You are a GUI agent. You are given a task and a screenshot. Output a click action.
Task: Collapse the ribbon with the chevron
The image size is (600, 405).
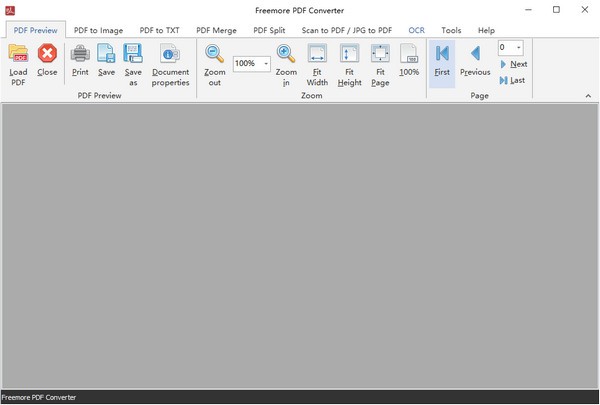(x=588, y=96)
